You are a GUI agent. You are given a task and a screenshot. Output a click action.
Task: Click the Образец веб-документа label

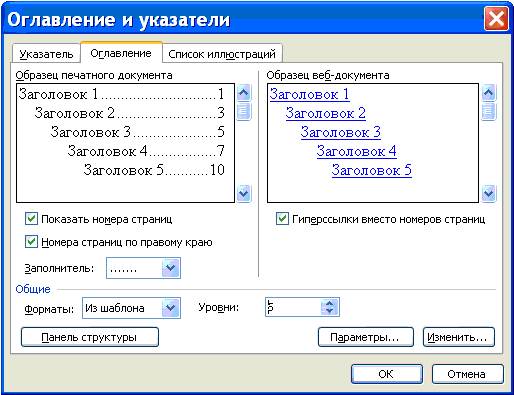(328, 75)
